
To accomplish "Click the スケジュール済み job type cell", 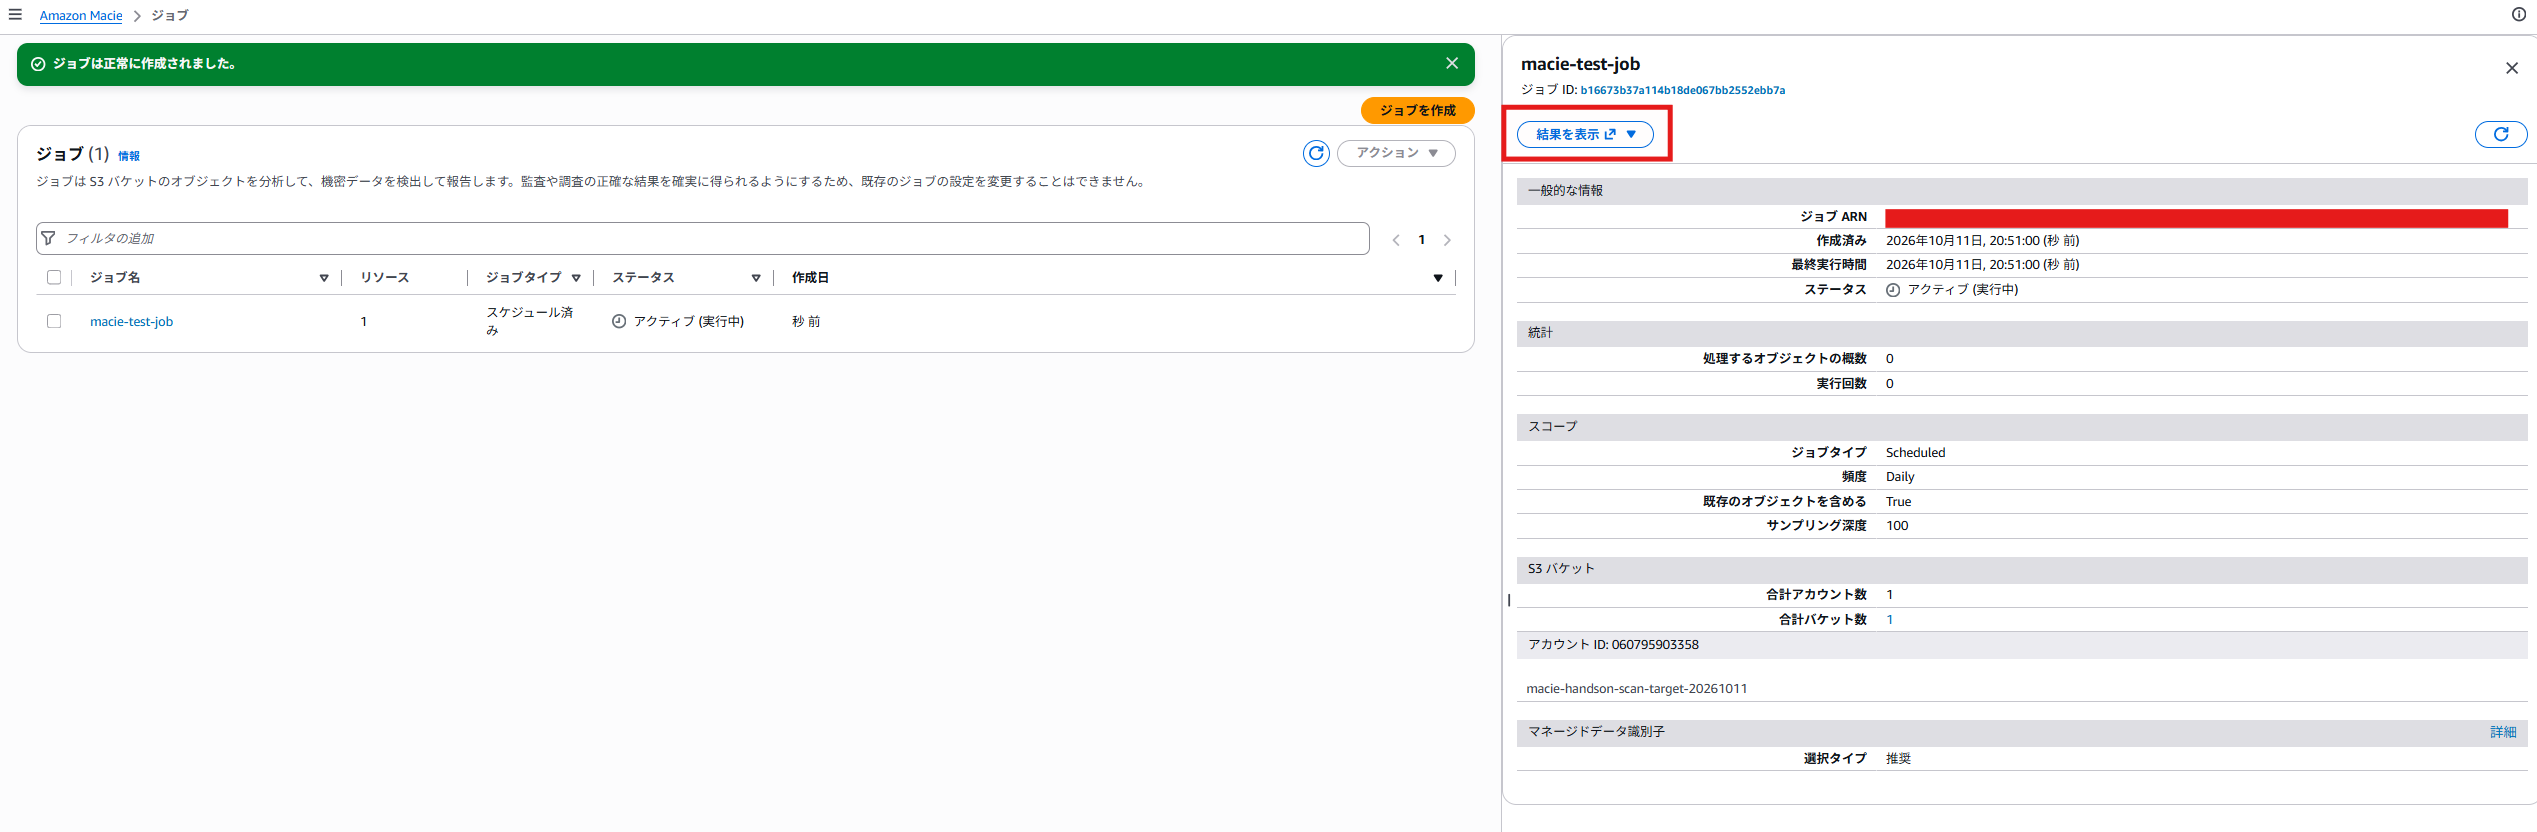I will click(x=530, y=321).
